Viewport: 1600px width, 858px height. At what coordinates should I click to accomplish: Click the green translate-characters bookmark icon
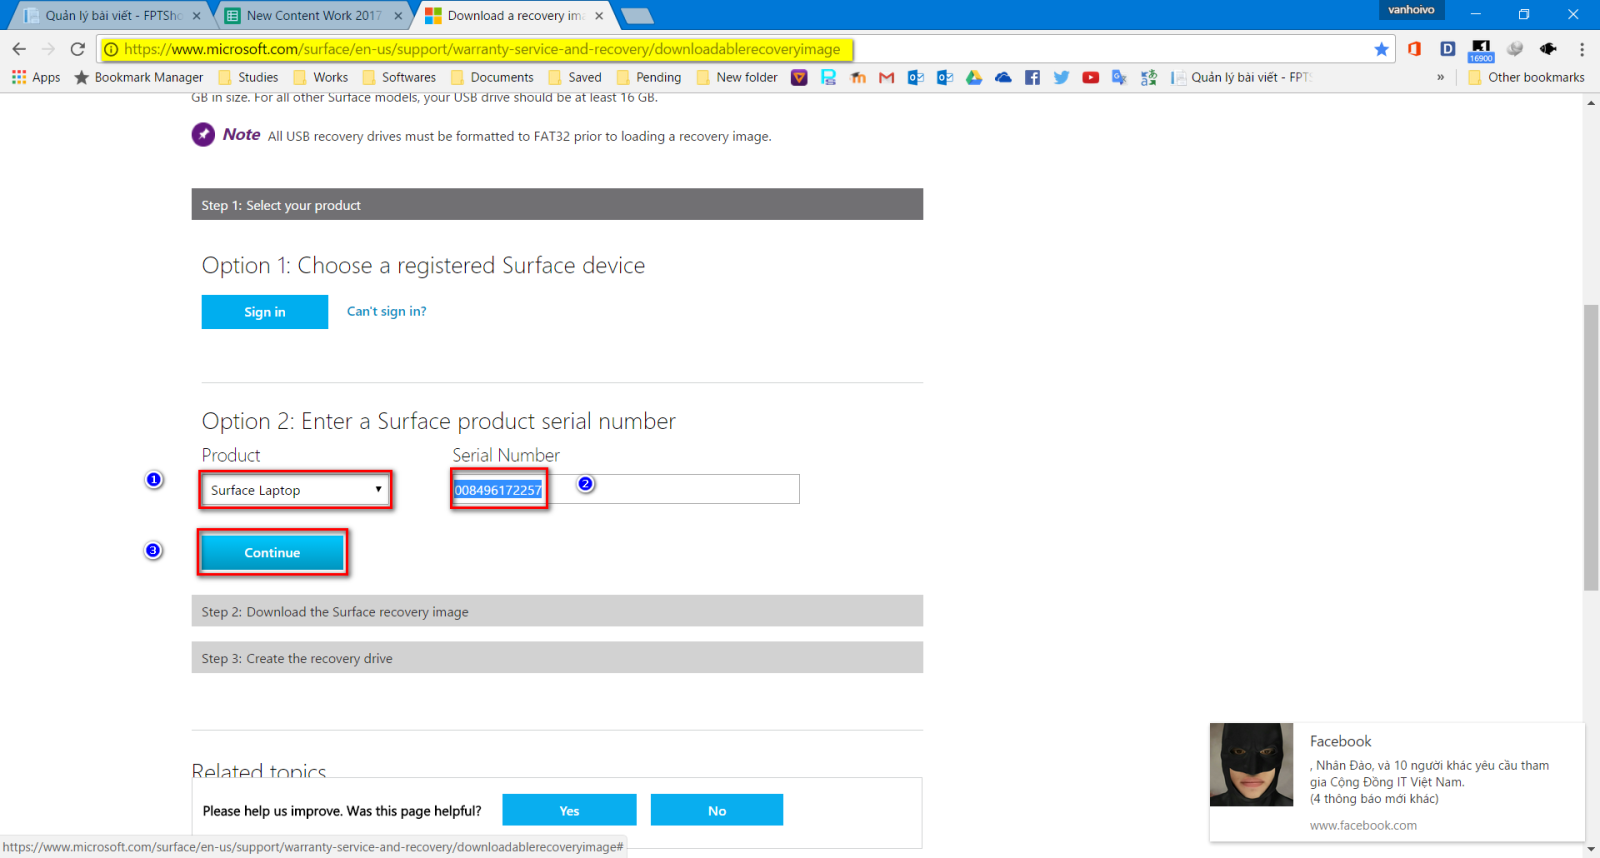coord(1148,77)
